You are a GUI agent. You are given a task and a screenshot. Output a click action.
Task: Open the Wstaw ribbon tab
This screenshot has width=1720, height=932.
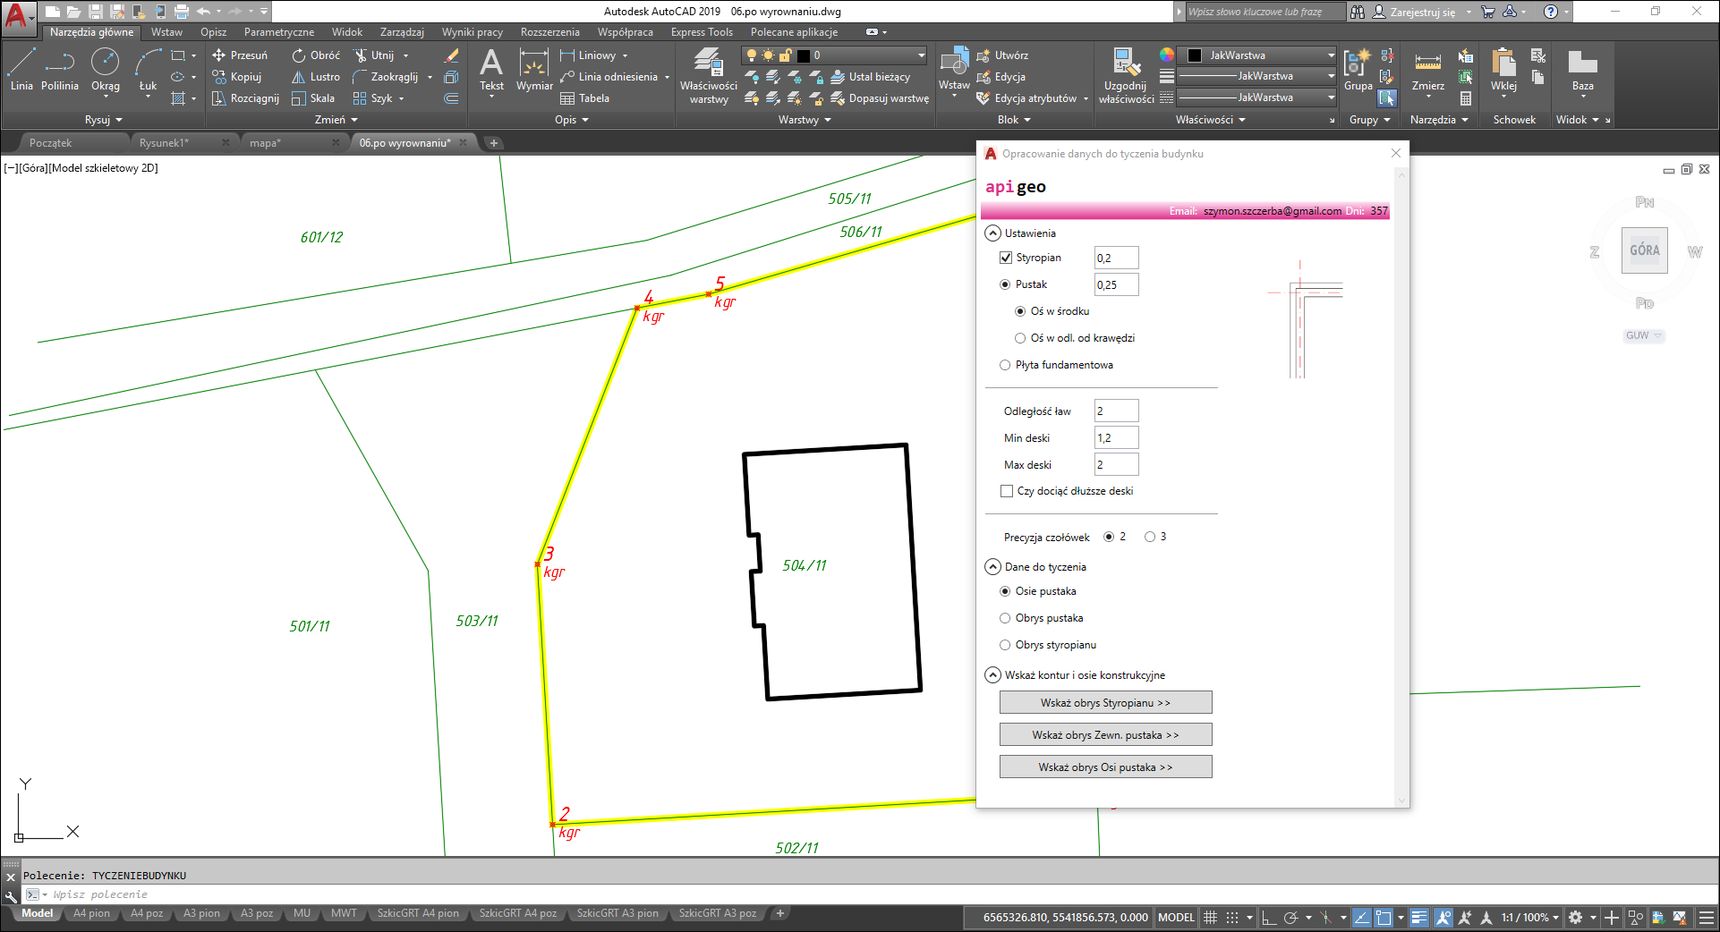[166, 32]
